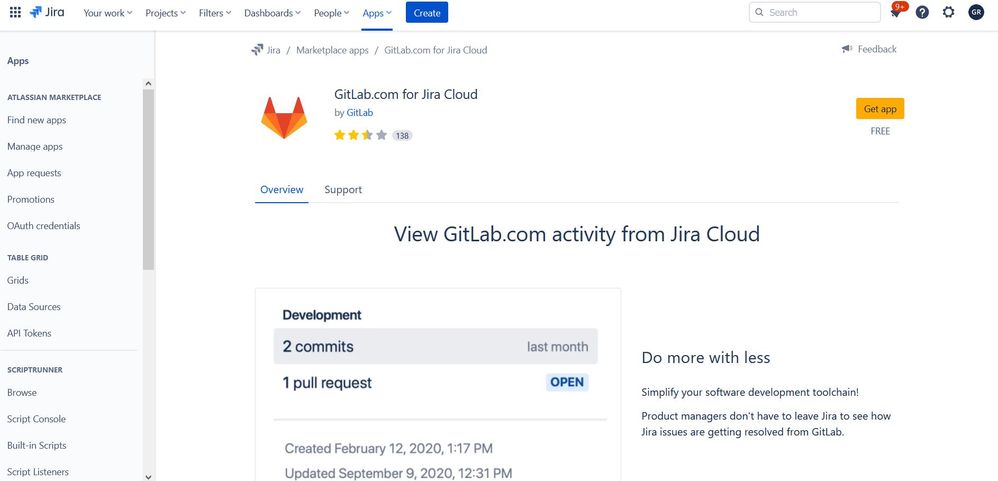Click the 138 reviews count badge
998x481 pixels.
tap(402, 136)
